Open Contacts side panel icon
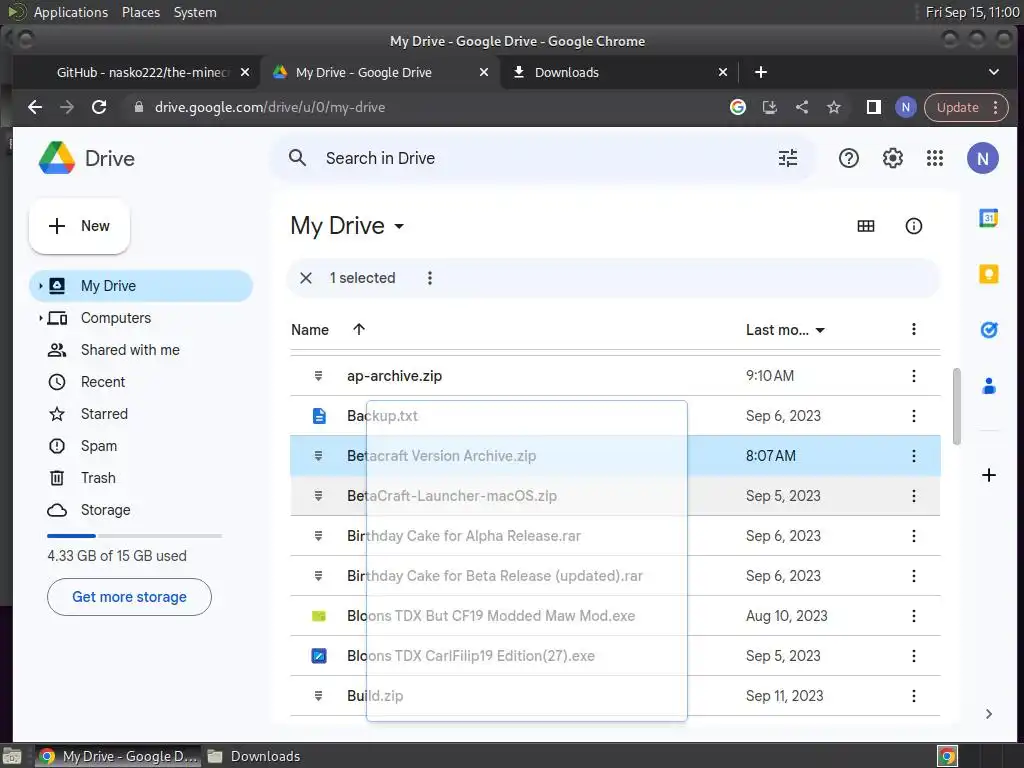Image resolution: width=1024 pixels, height=768 pixels. (988, 386)
